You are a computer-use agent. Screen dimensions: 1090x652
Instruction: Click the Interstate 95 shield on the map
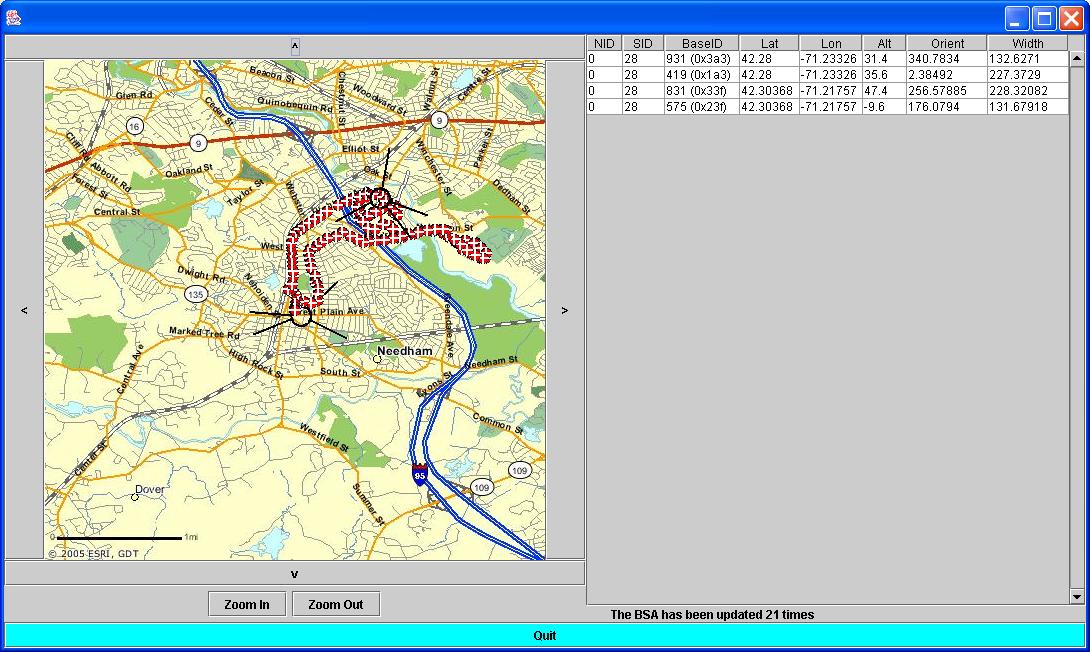(420, 474)
